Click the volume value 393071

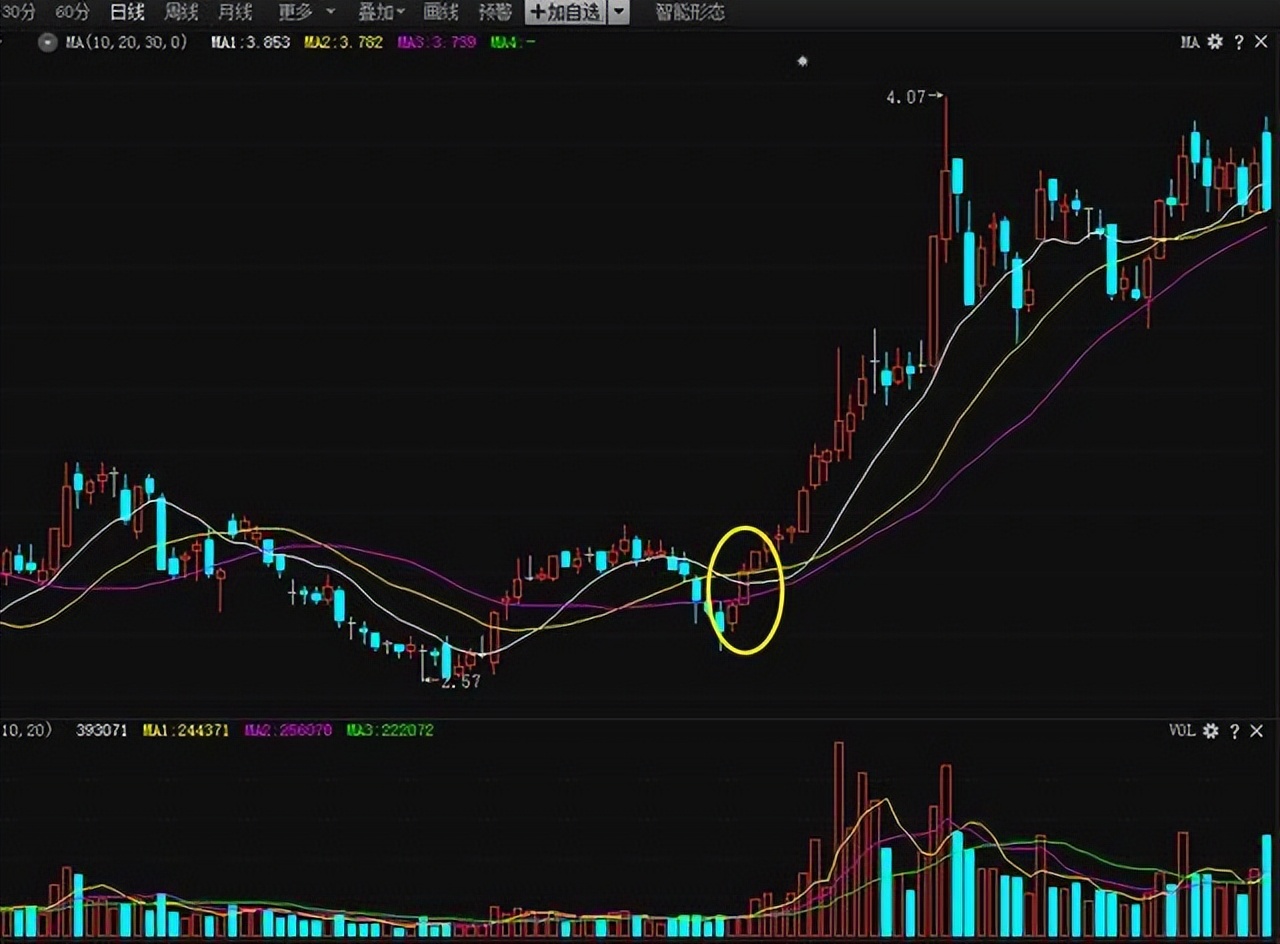[x=102, y=730]
